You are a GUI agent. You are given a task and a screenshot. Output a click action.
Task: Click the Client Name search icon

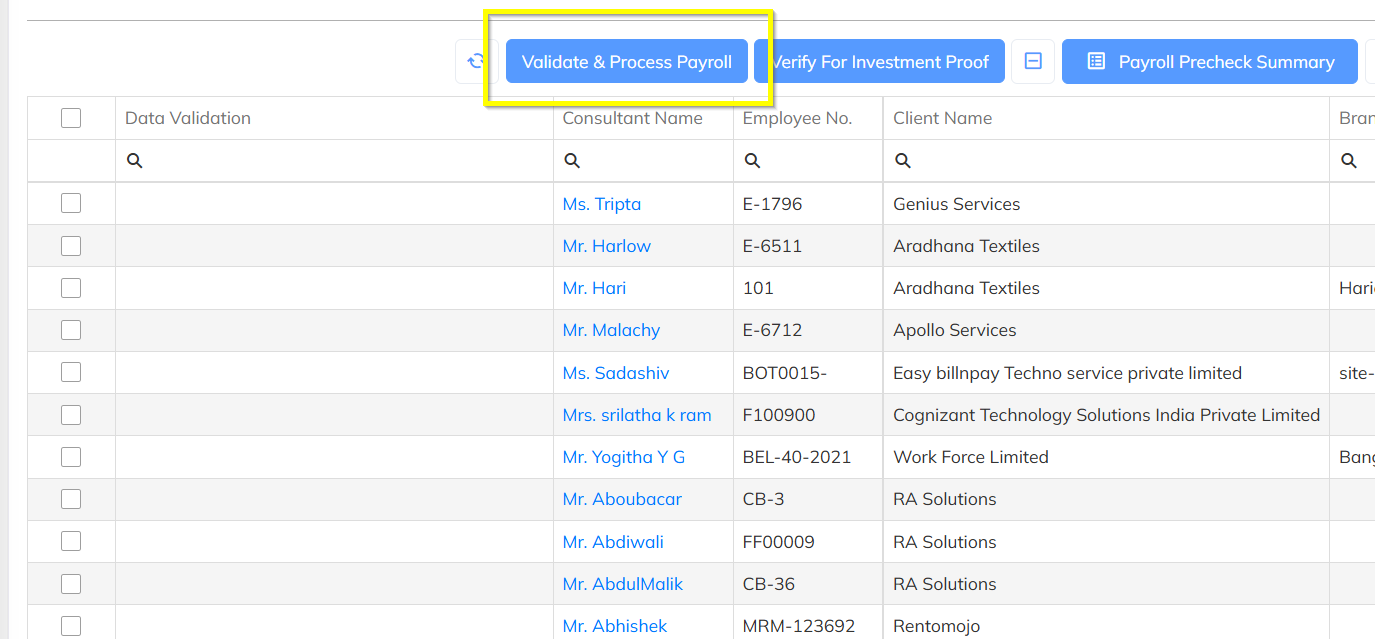coord(902,161)
